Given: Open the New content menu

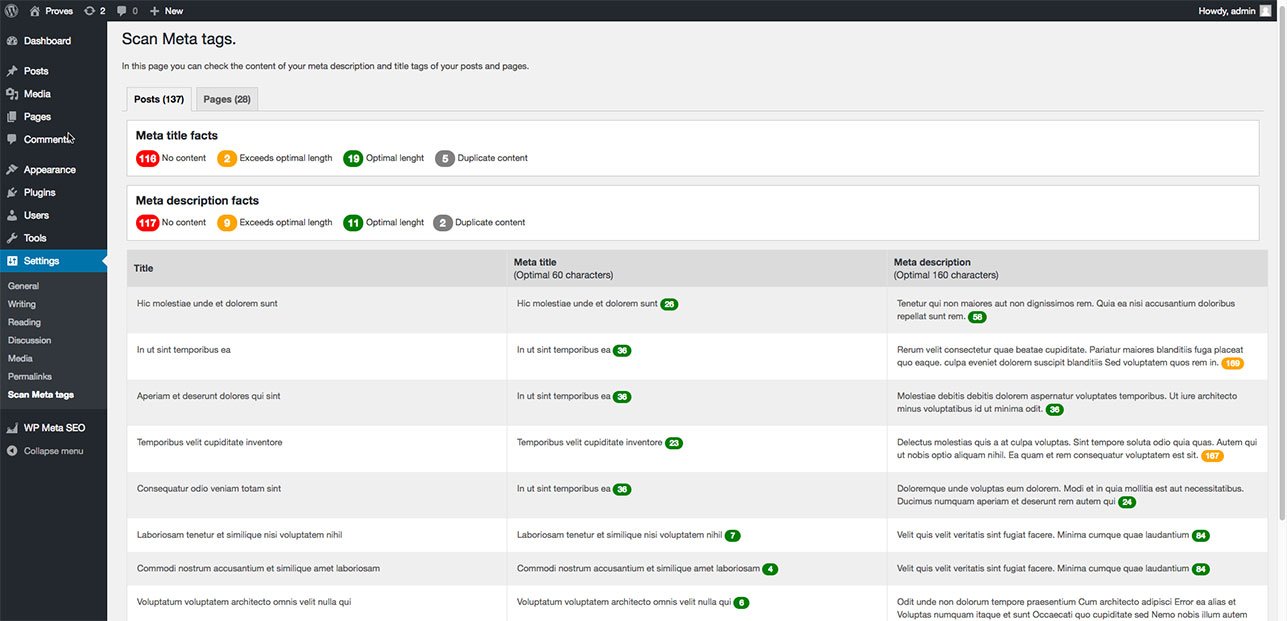Looking at the screenshot, I should point(166,11).
